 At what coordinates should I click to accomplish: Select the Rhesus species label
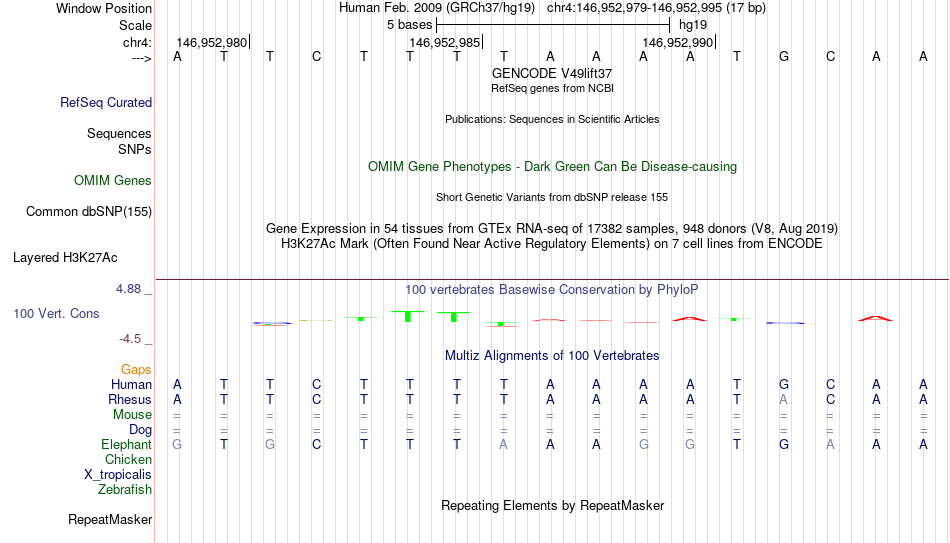tap(130, 399)
